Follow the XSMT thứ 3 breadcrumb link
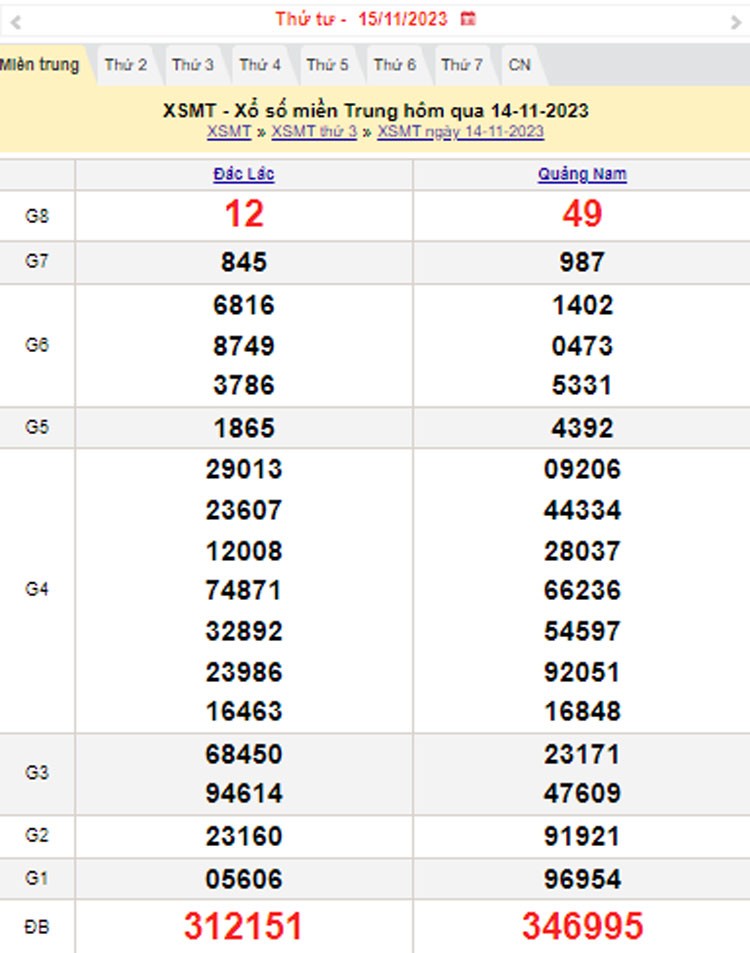This screenshot has height=953, width=750. 314,131
